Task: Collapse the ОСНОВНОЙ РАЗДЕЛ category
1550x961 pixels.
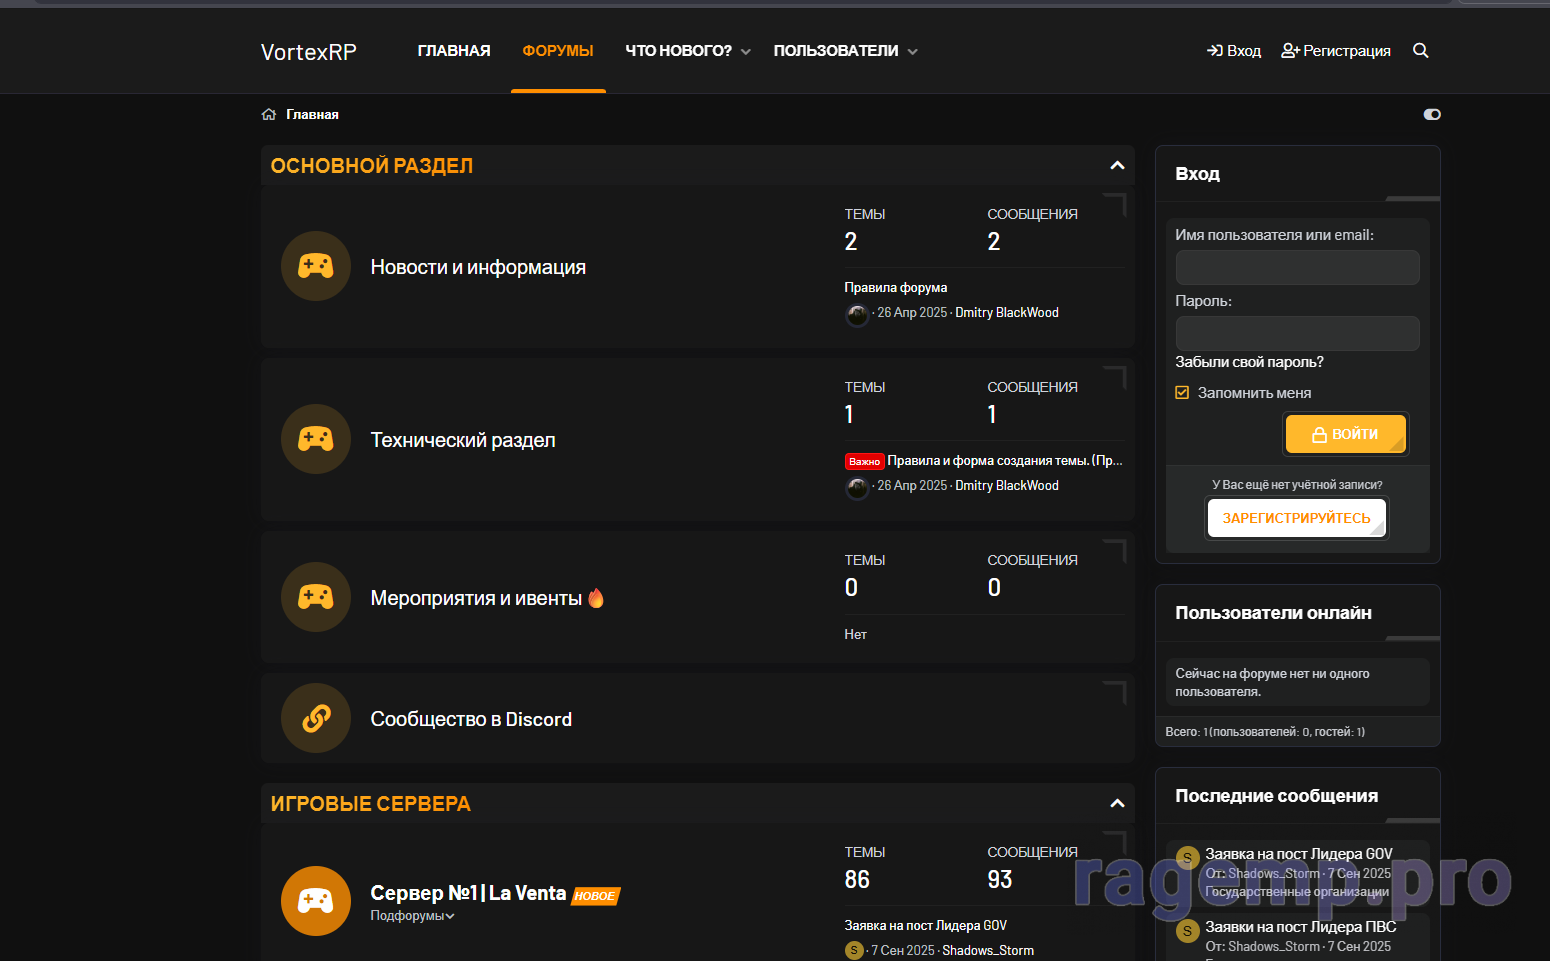Action: point(1117,166)
